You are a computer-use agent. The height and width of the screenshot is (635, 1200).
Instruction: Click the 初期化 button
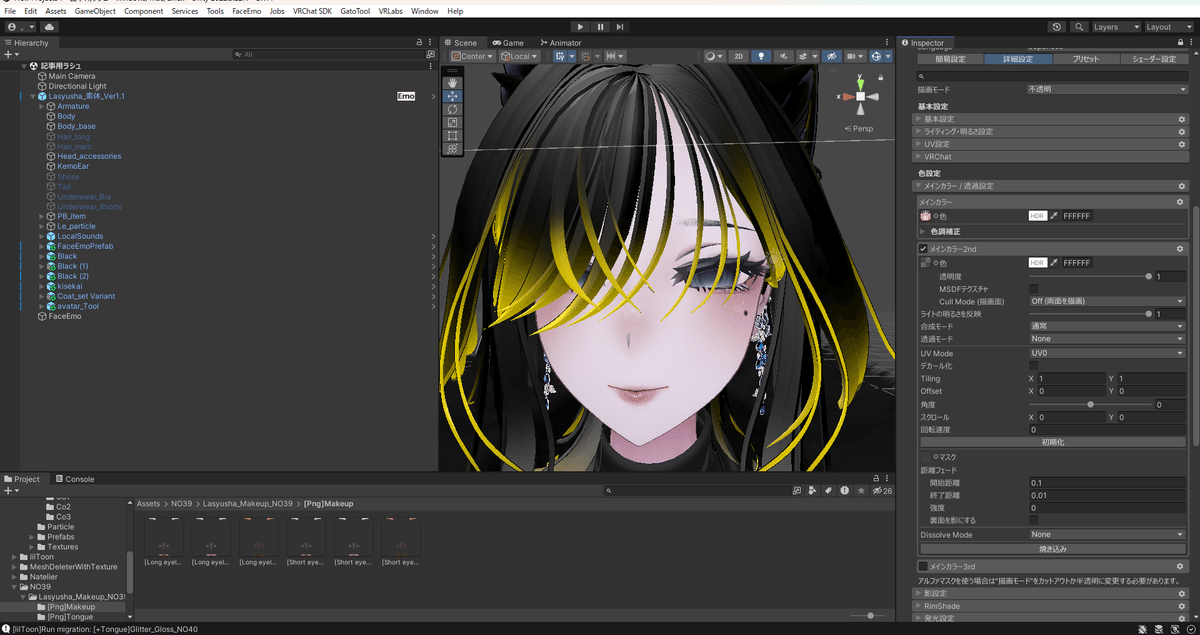tap(1053, 441)
